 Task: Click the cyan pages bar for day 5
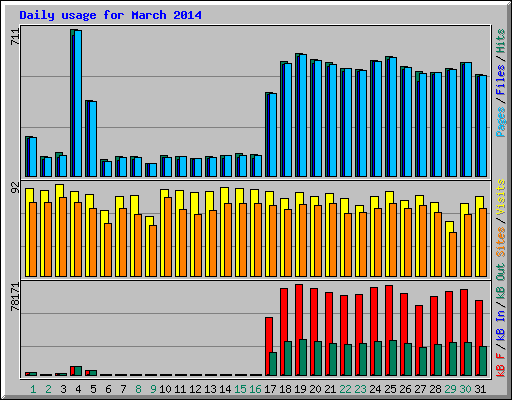click(x=93, y=139)
